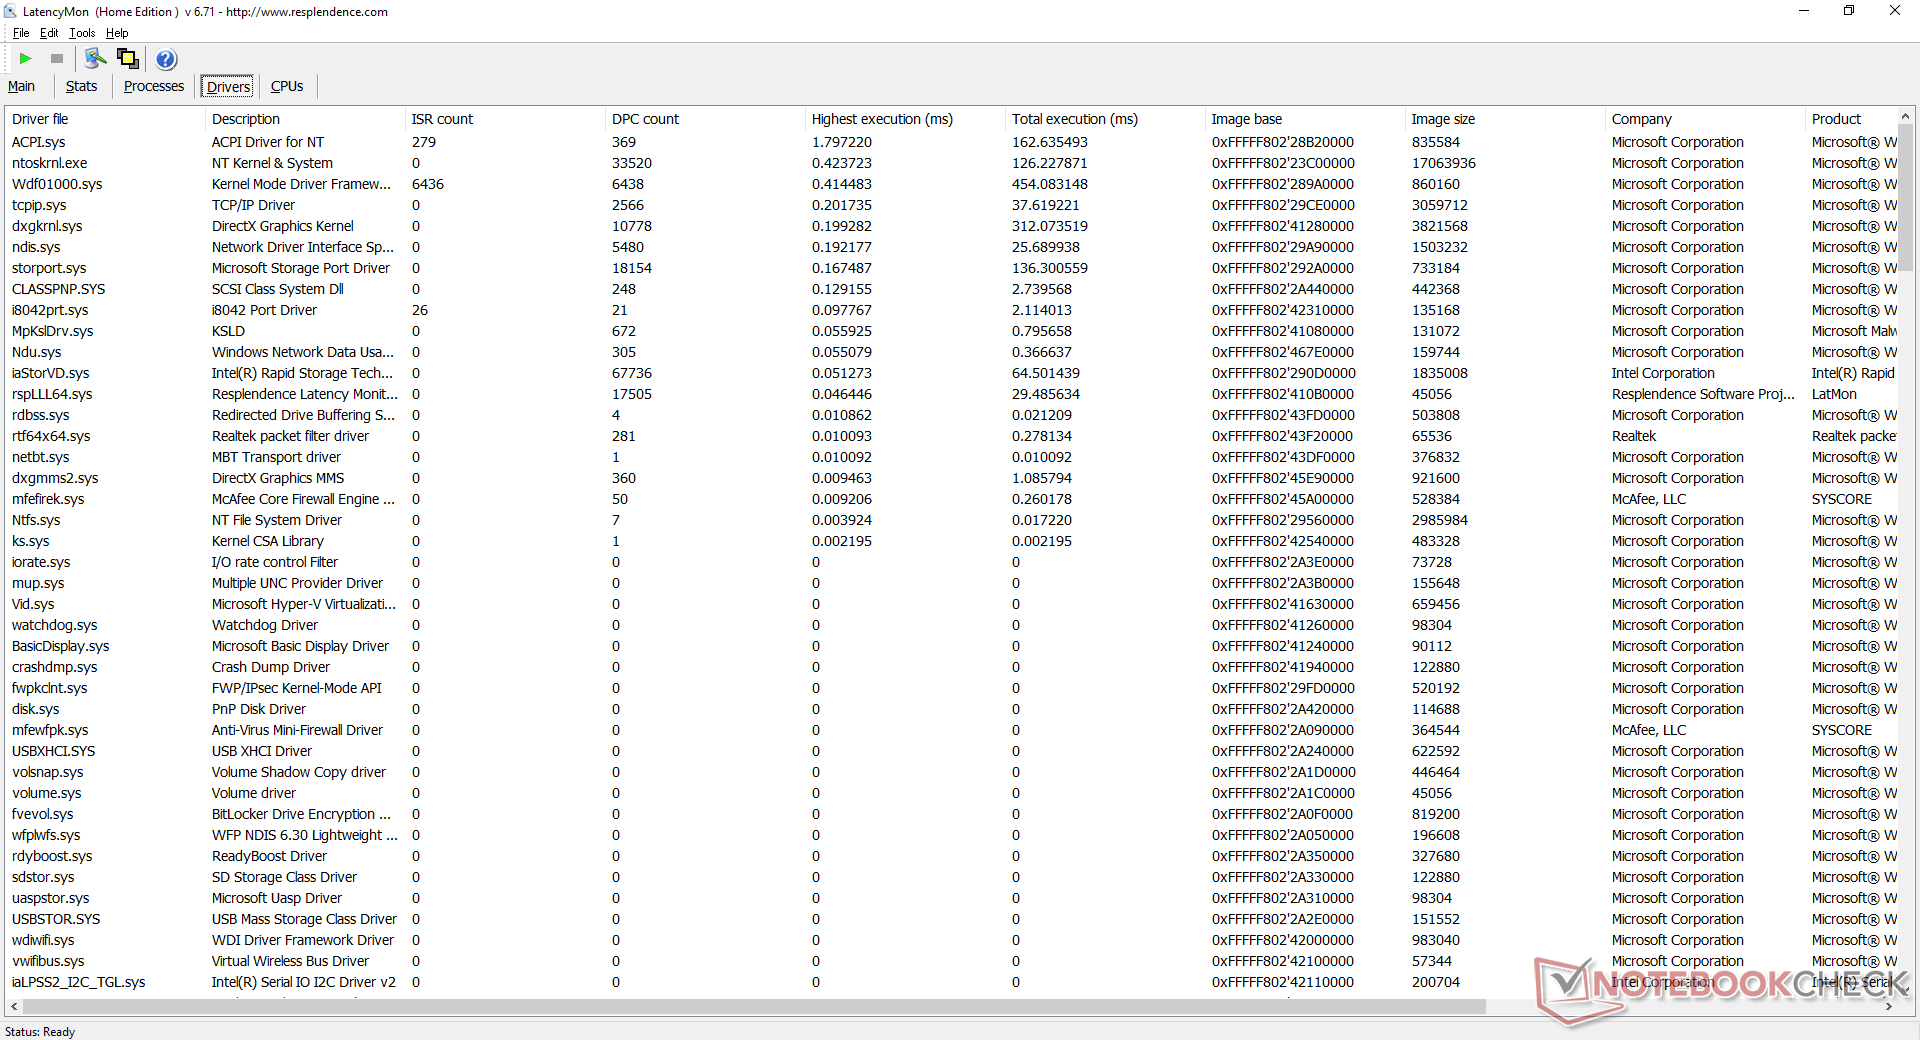Screen dimensions: 1920x1040
Task: Switch to the Main tab
Action: 21,86
